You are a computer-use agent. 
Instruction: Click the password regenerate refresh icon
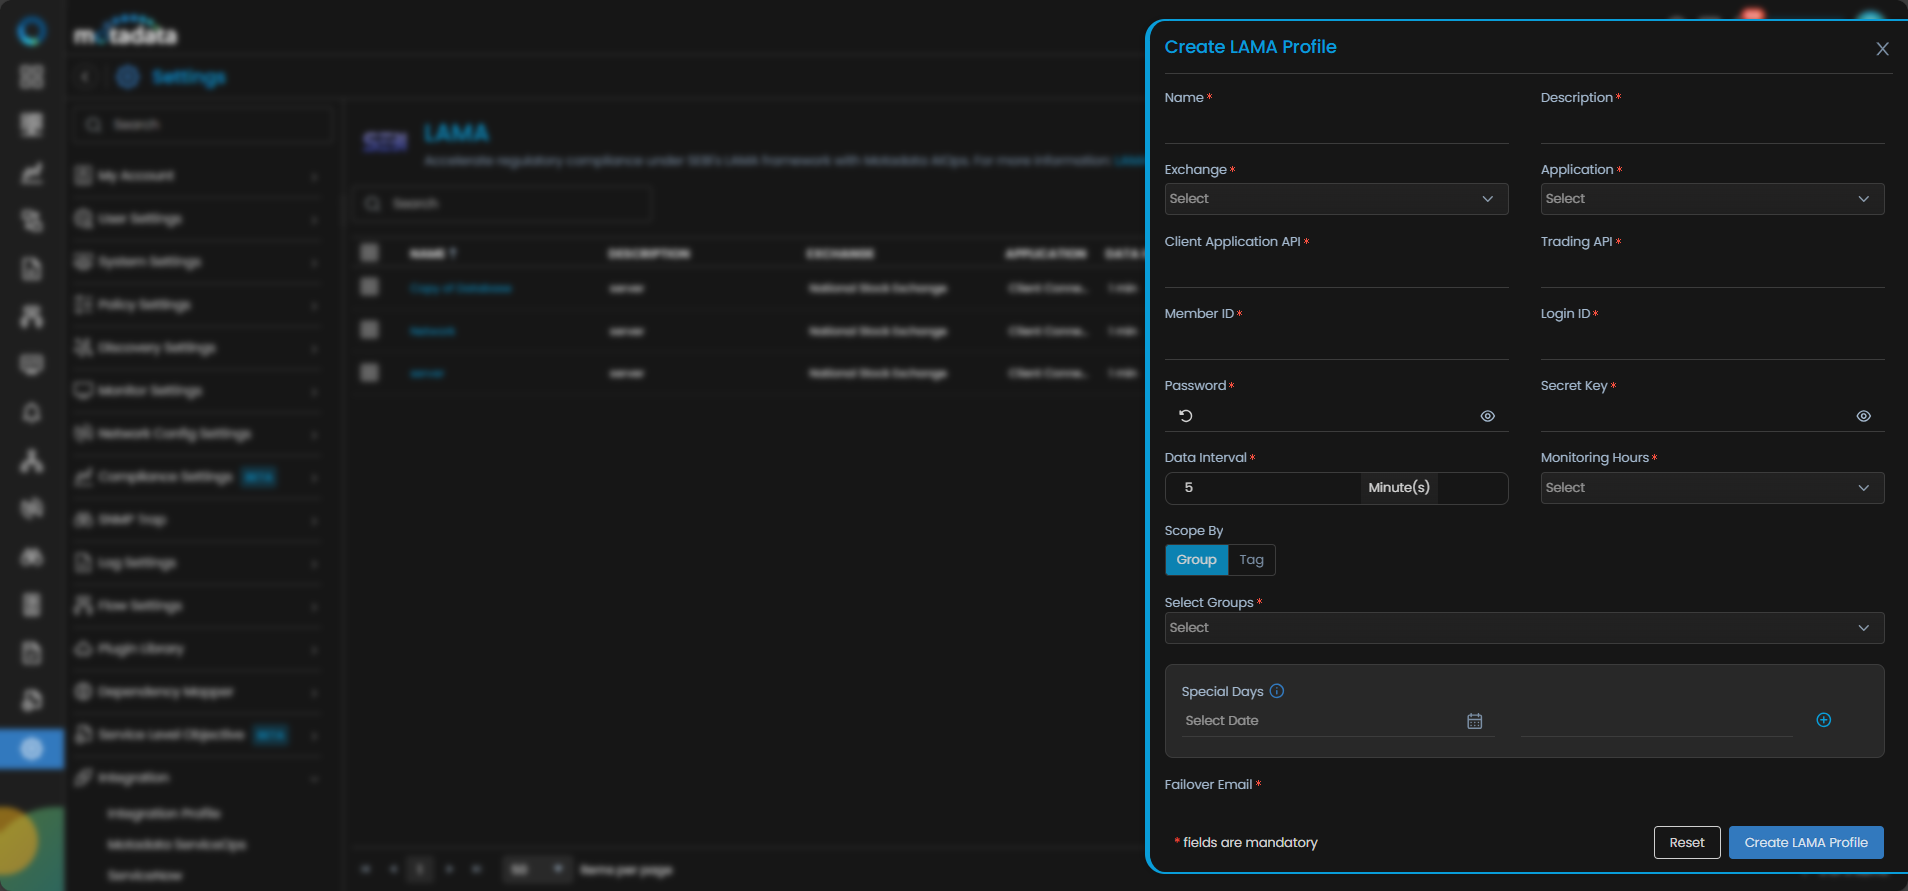(1186, 416)
